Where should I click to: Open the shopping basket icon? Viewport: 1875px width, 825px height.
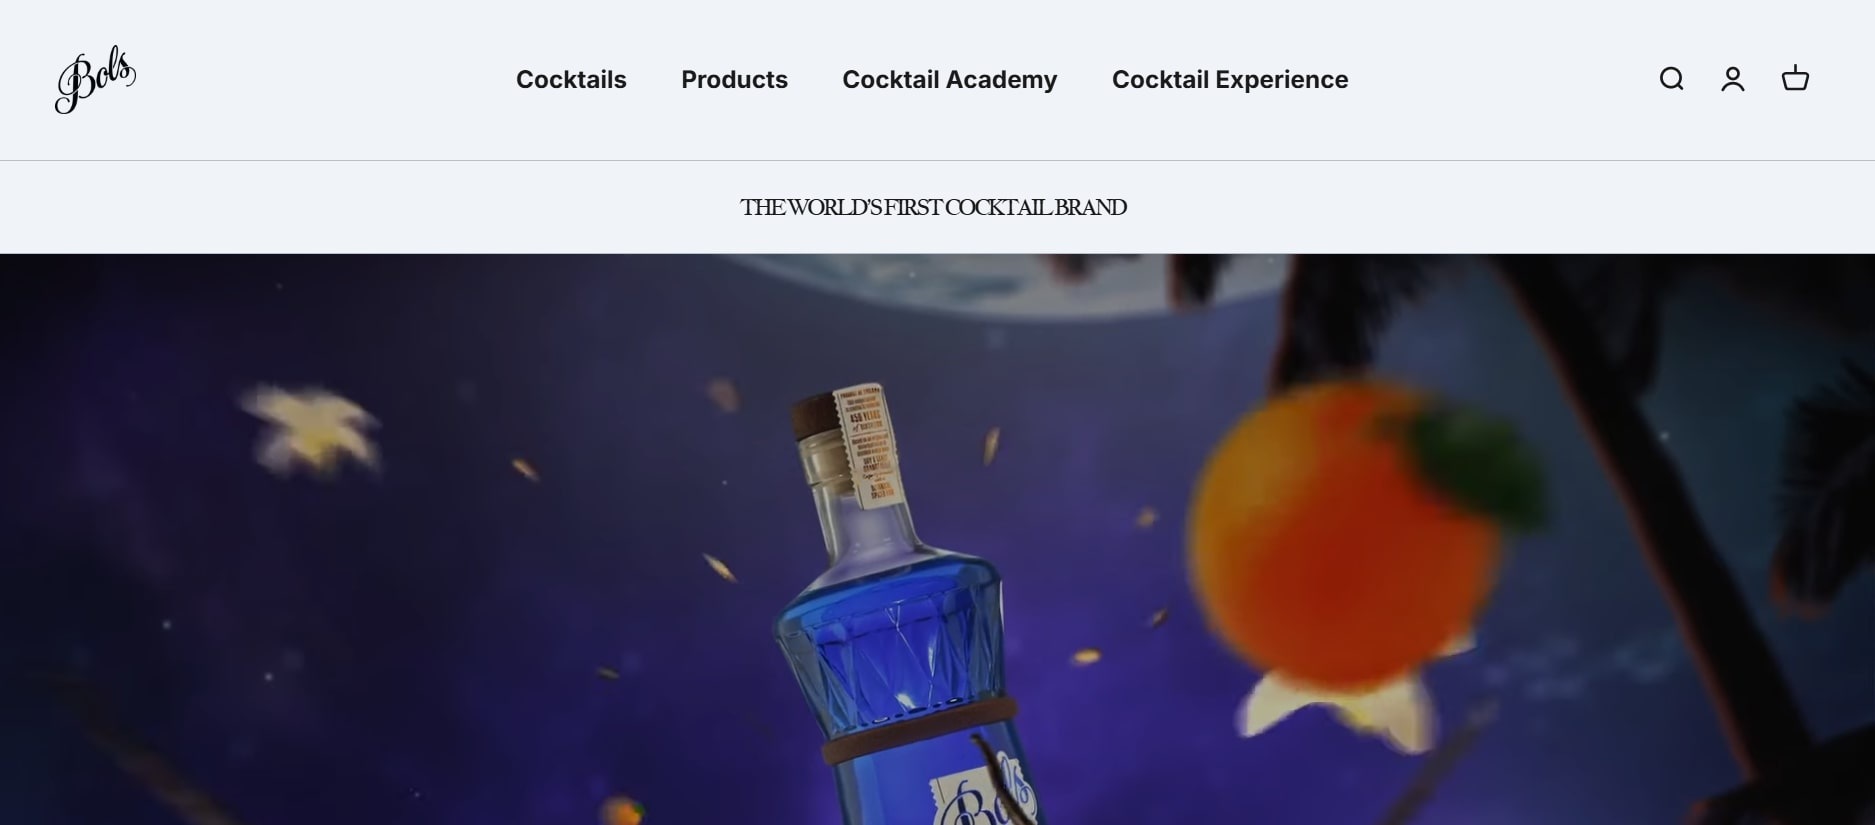coord(1795,79)
